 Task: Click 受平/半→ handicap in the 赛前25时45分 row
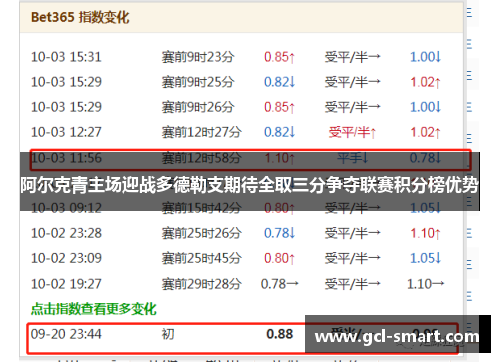352,258
